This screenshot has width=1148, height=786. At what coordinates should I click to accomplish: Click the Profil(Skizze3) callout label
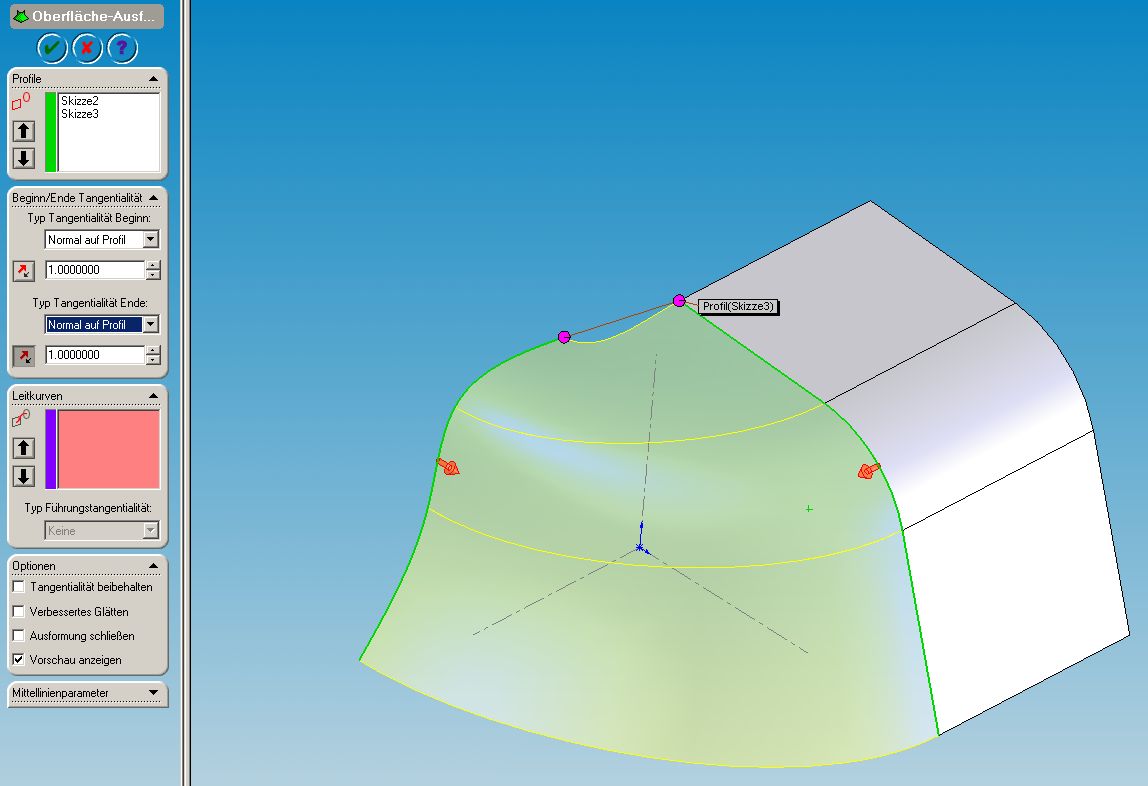point(738,307)
